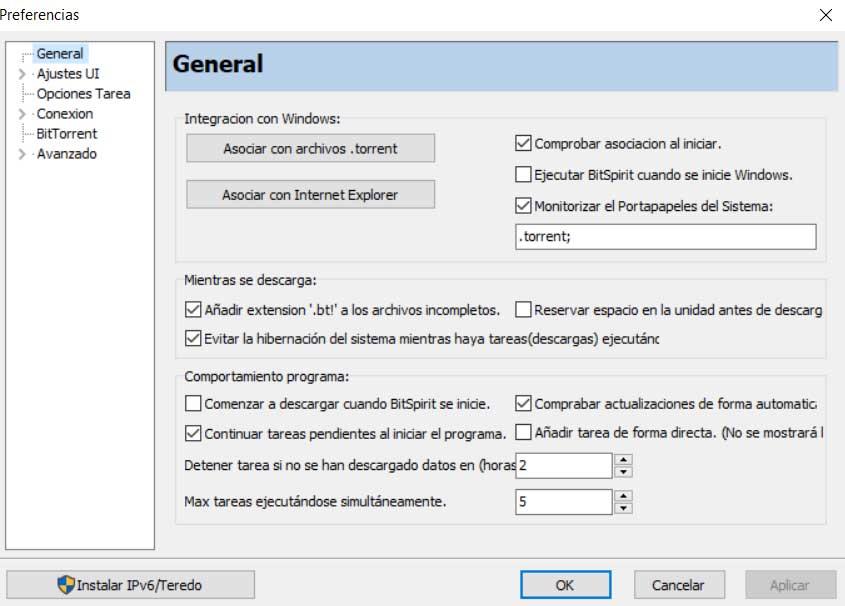Screen dimensions: 845x606
Task: Toggle Comprobar asociacion al iniciar checkbox
Action: pos(523,143)
